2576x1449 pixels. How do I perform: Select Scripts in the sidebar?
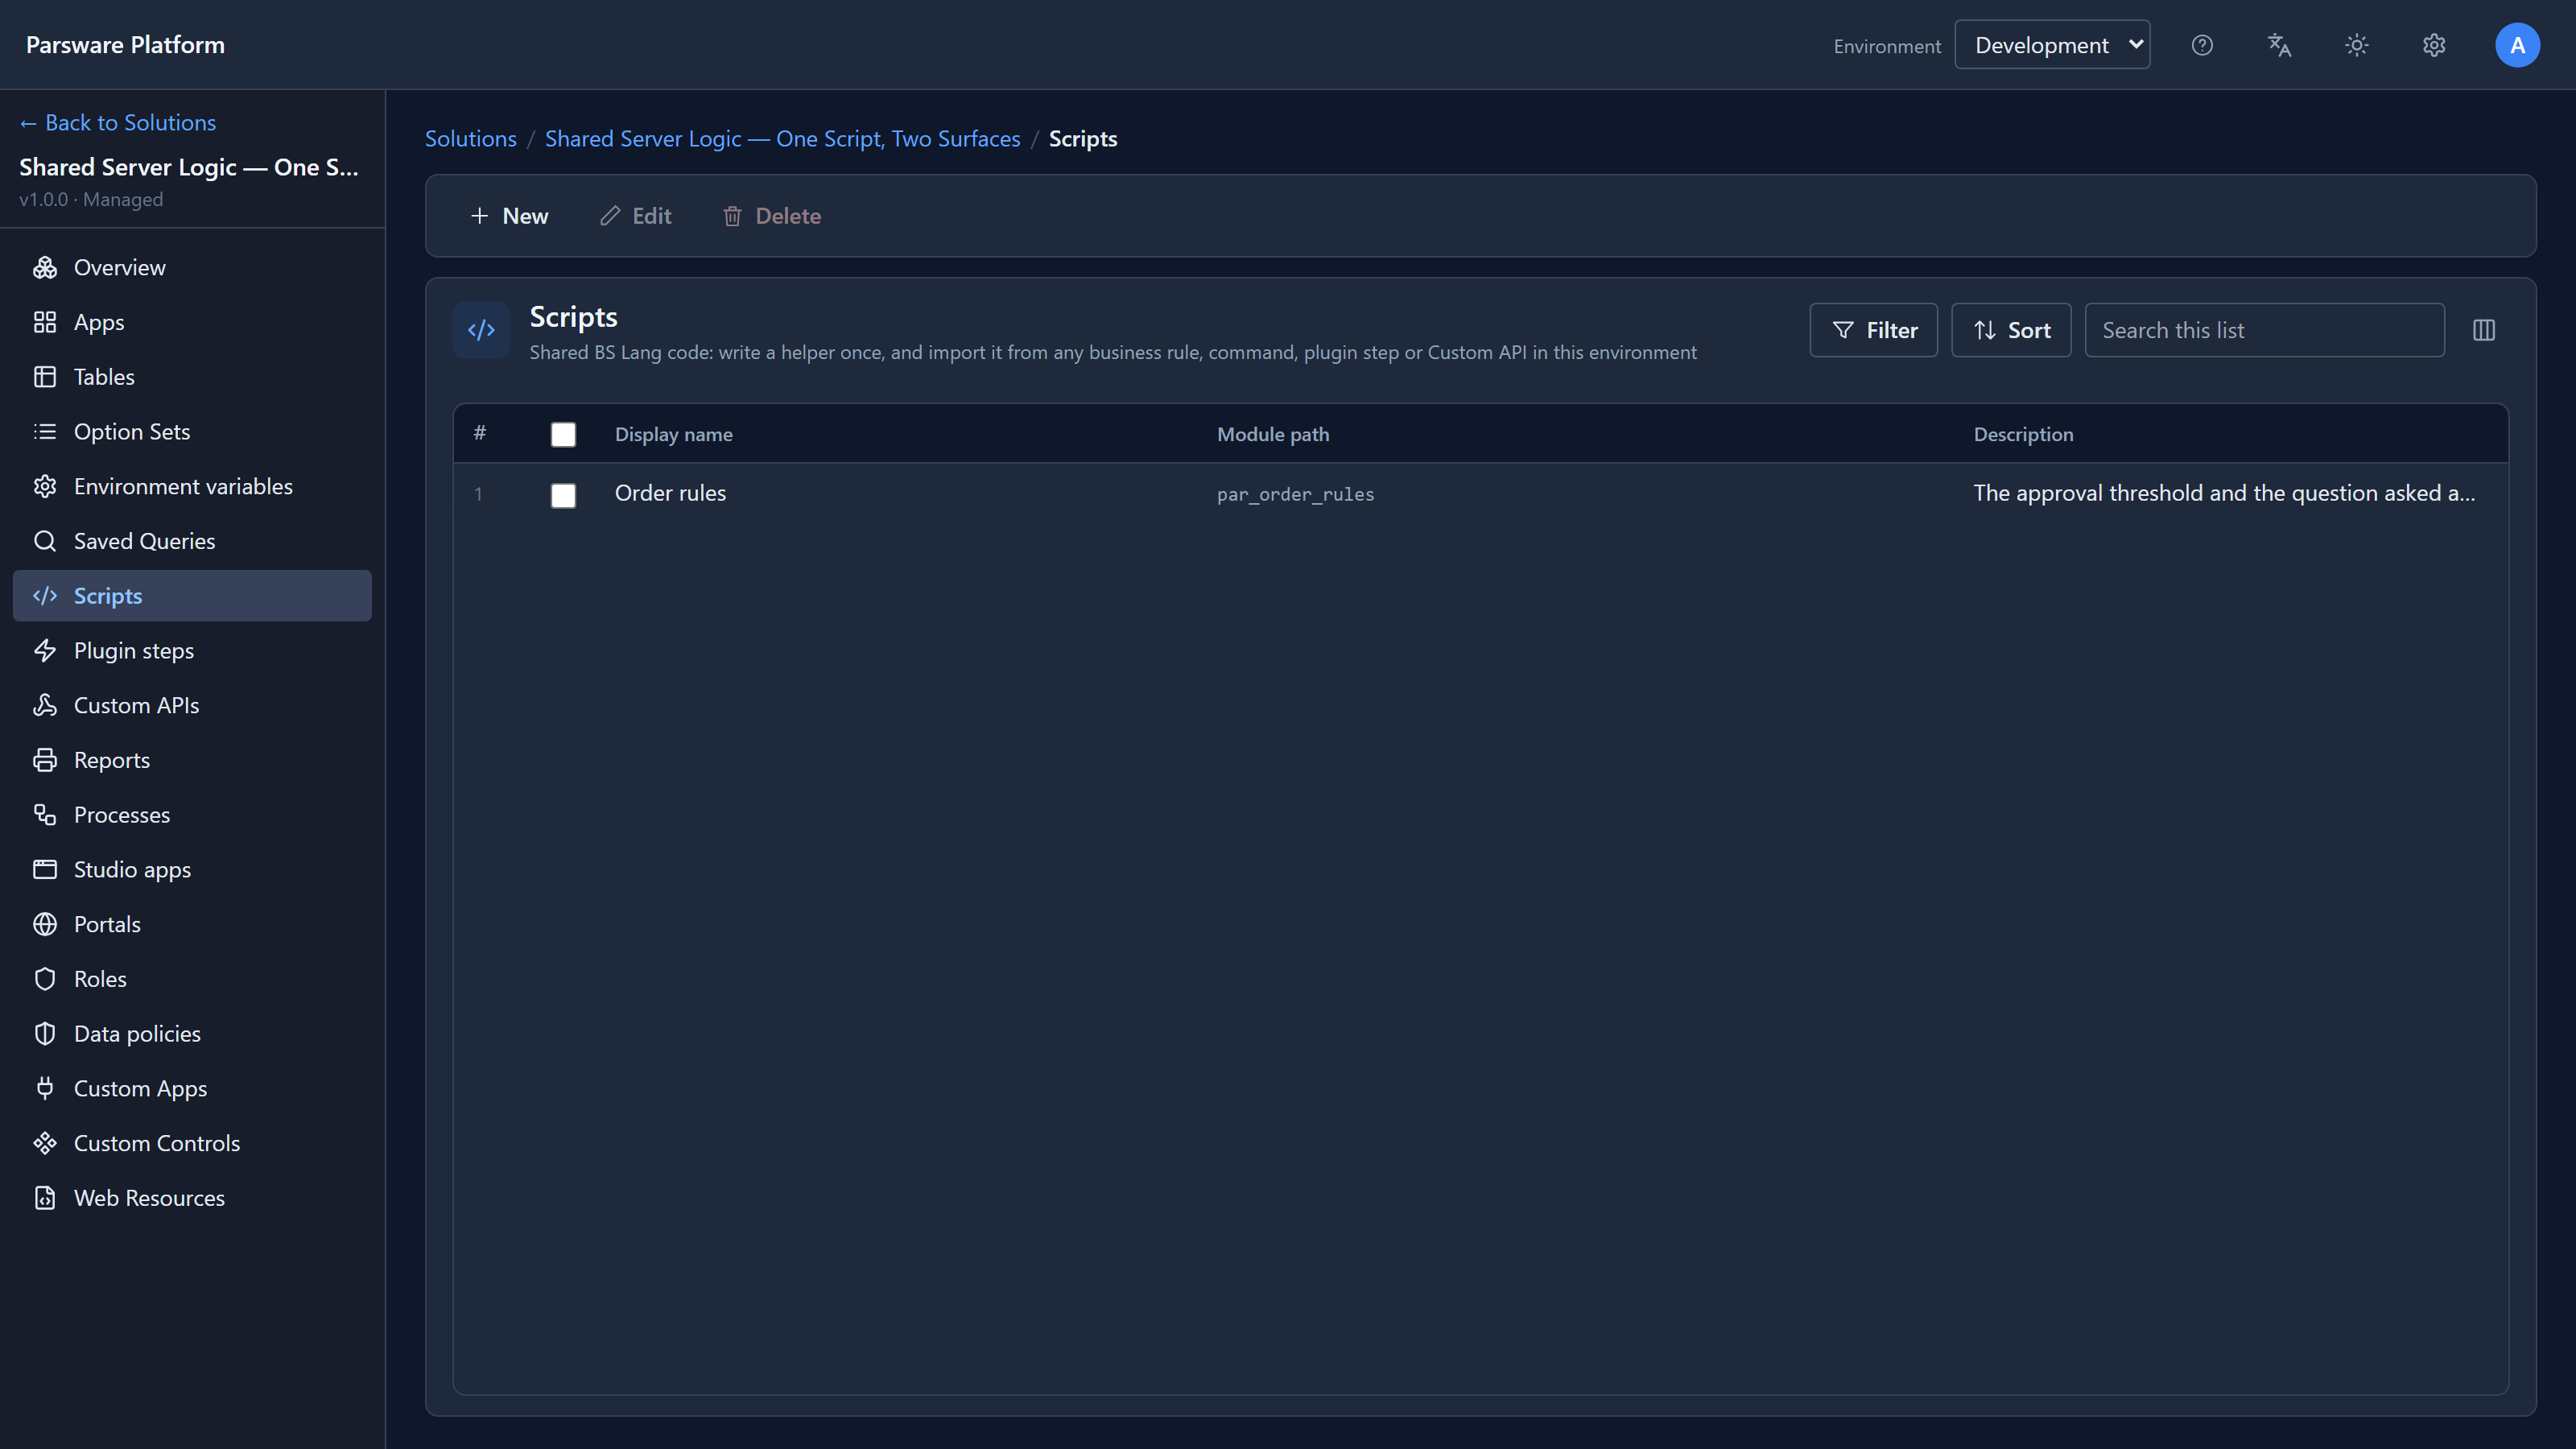(x=192, y=596)
